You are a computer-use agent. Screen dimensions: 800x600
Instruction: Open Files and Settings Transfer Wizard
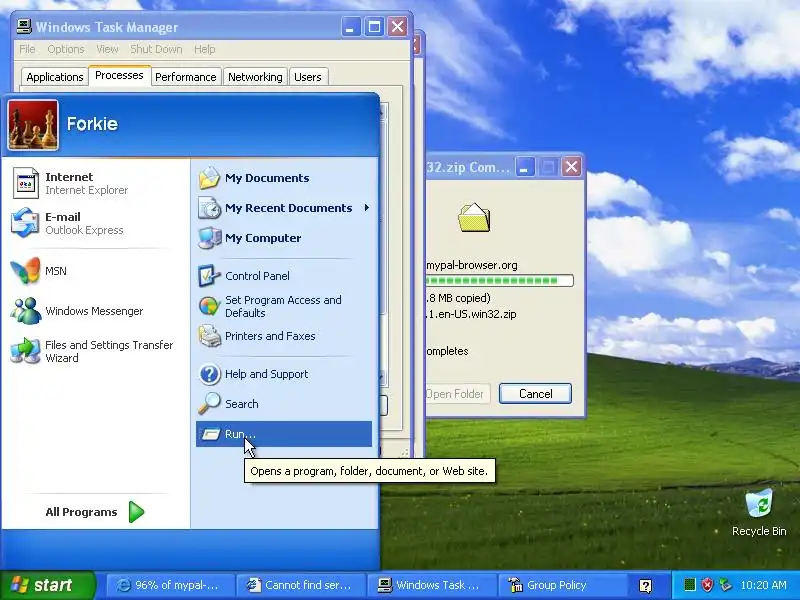[x=95, y=351]
